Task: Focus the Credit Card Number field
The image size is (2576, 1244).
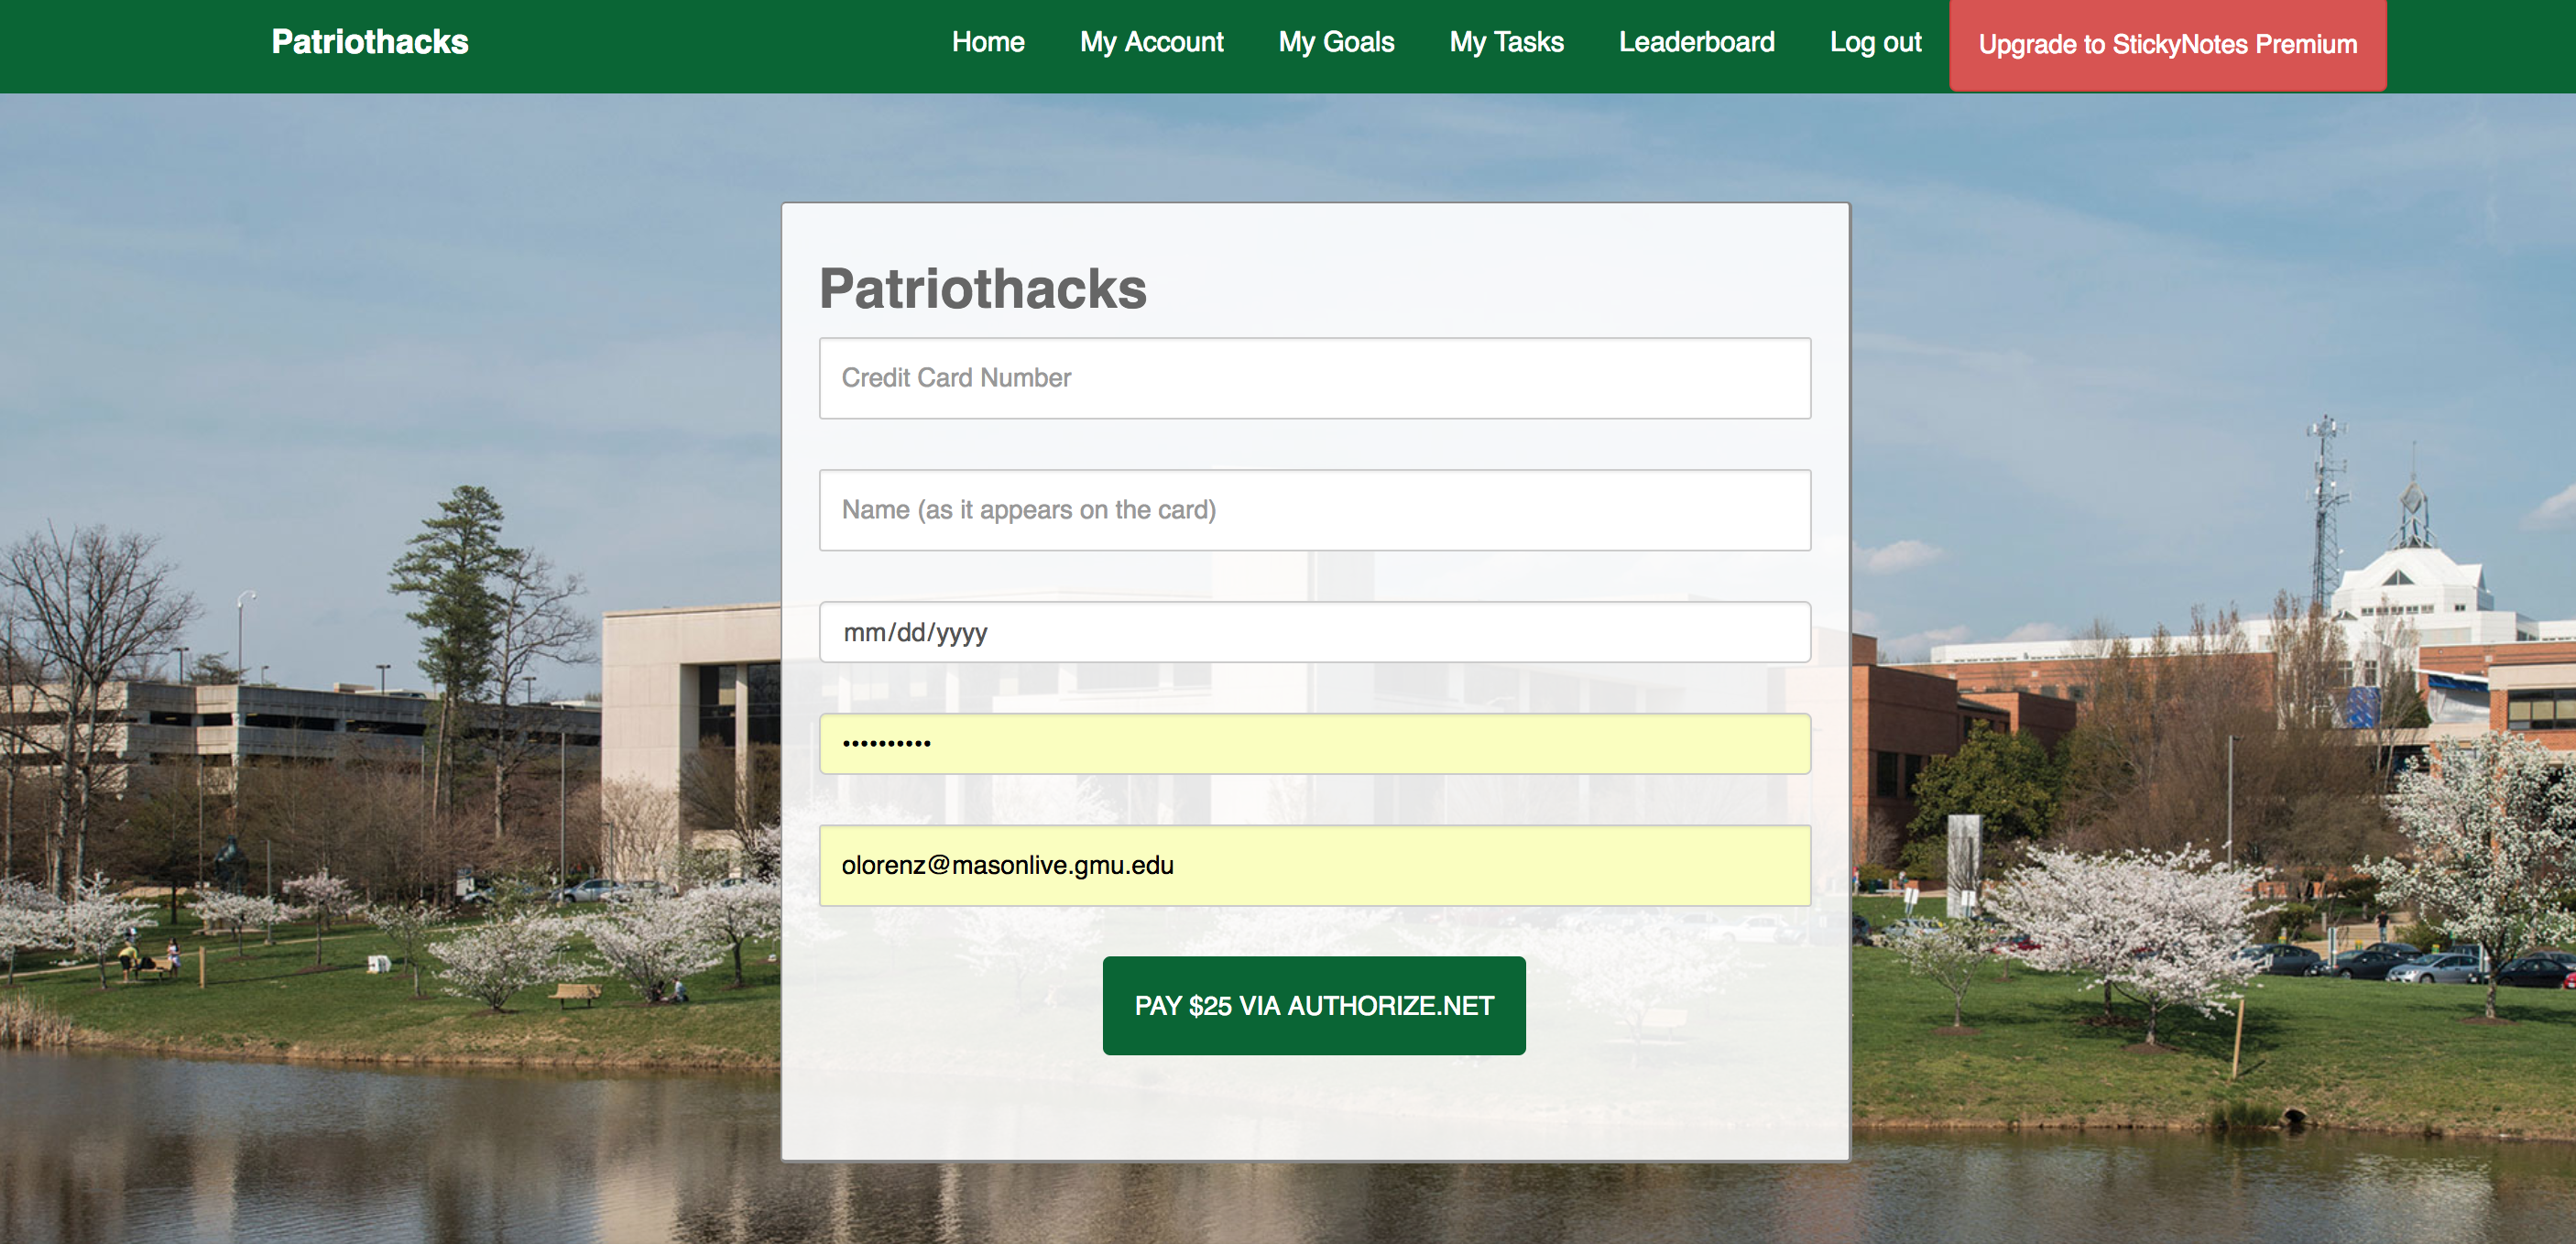Action: click(x=1314, y=378)
